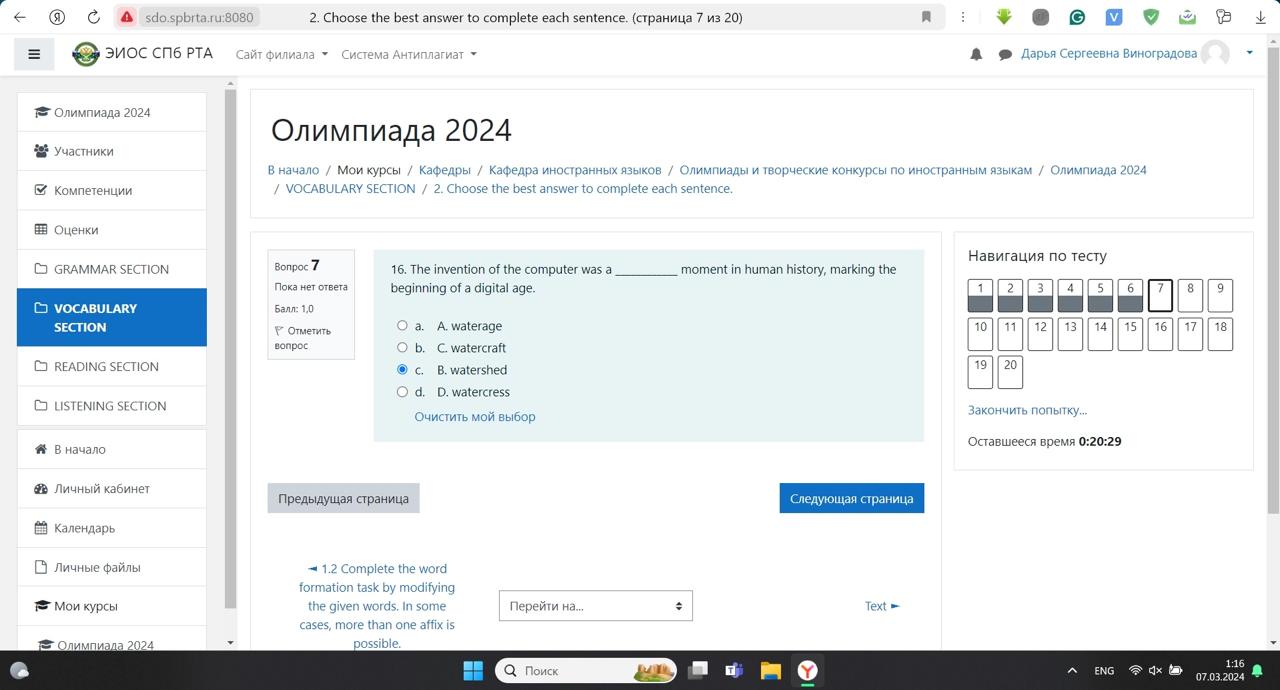Viewport: 1280px width, 690px height.
Task: Open the hamburger side panel menu
Action: click(34, 54)
